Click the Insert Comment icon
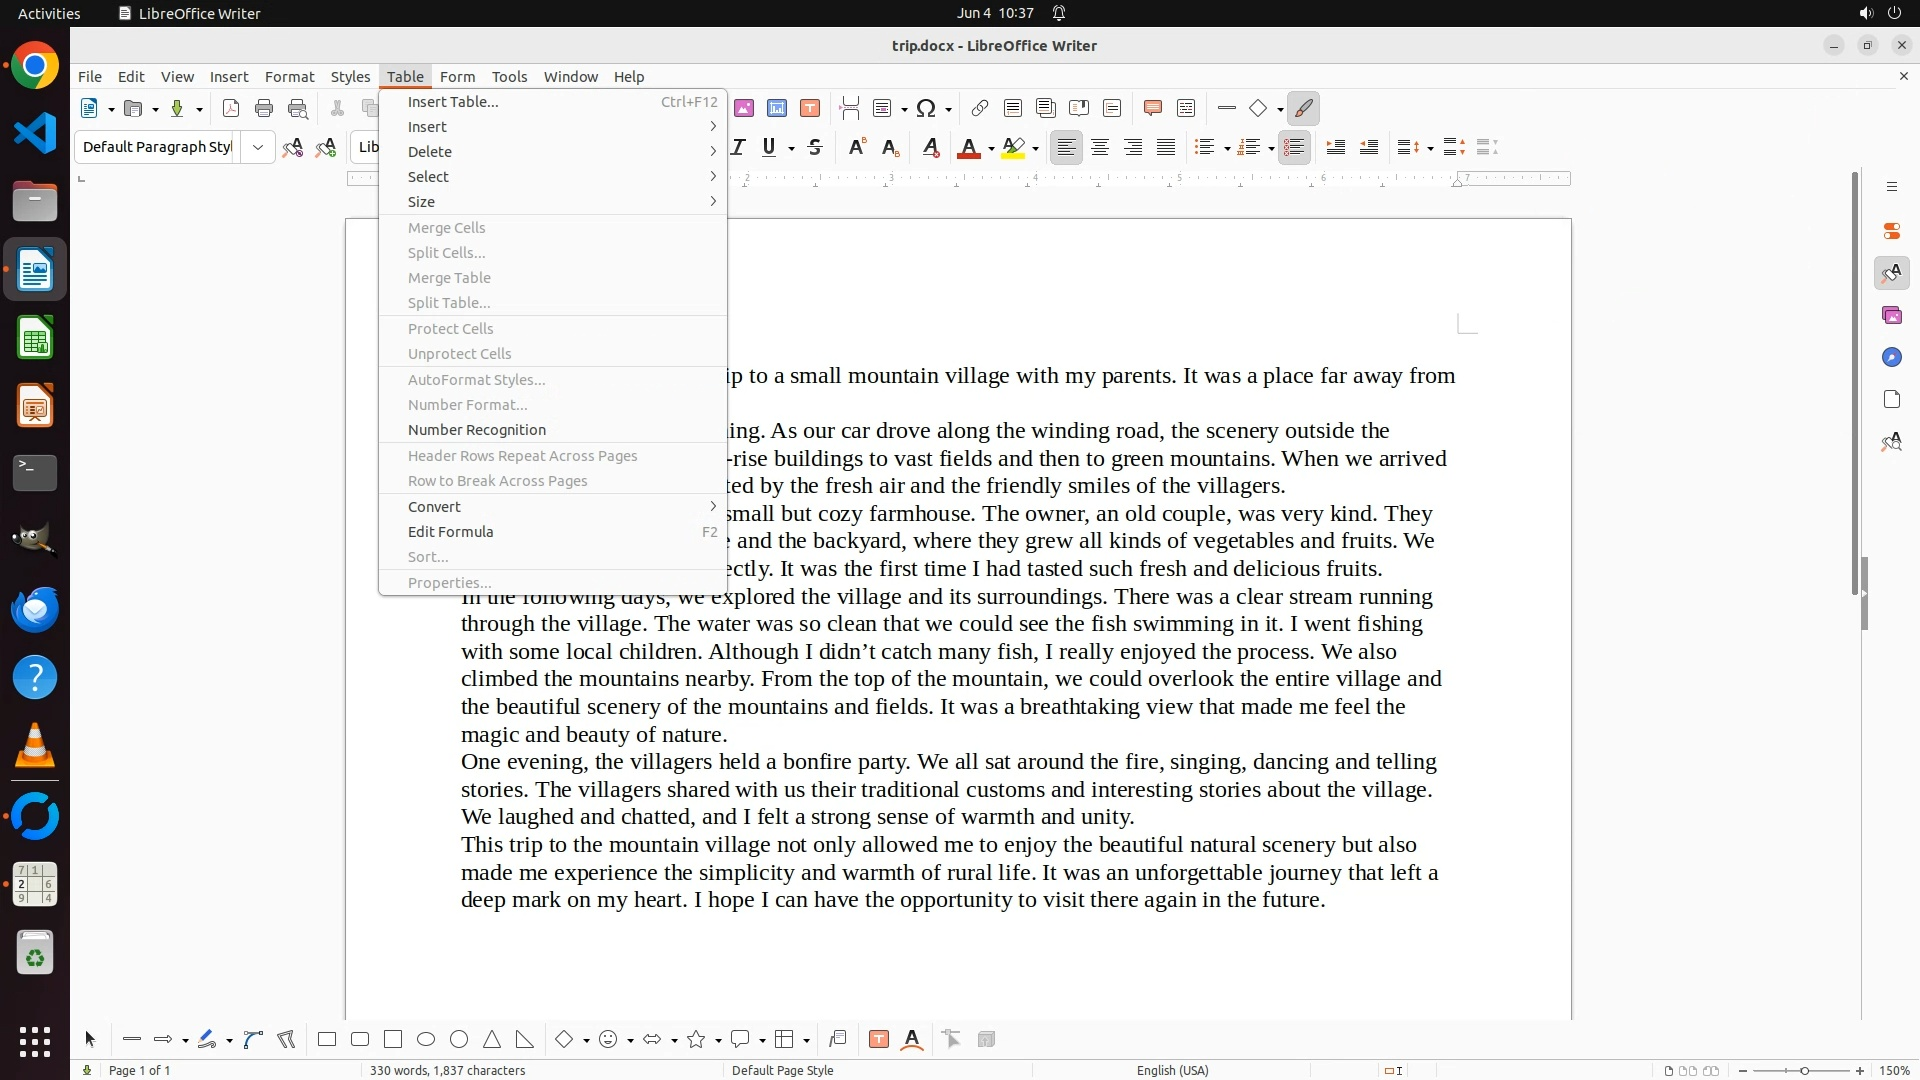This screenshot has height=1080, width=1920. click(x=1152, y=108)
